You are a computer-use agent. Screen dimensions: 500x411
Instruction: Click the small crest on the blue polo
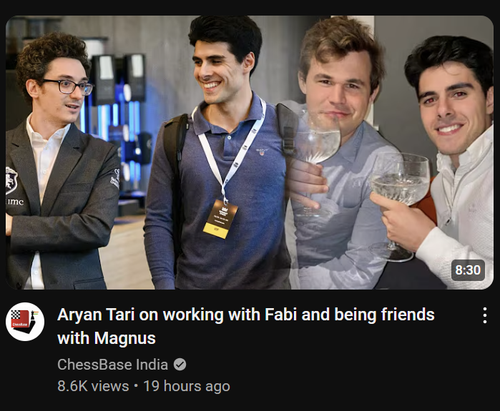(x=262, y=152)
